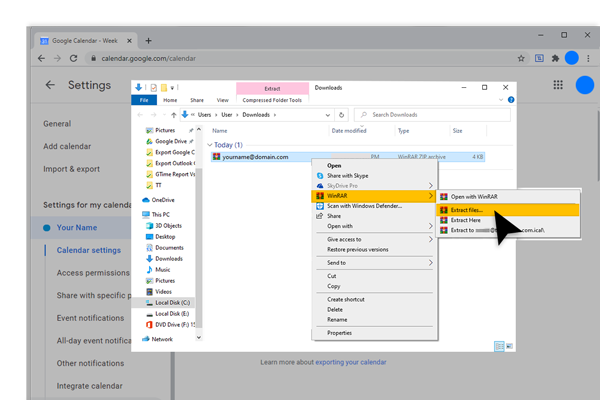Open Add calendar in Settings sidebar
This screenshot has width=600, height=400.
point(67,146)
